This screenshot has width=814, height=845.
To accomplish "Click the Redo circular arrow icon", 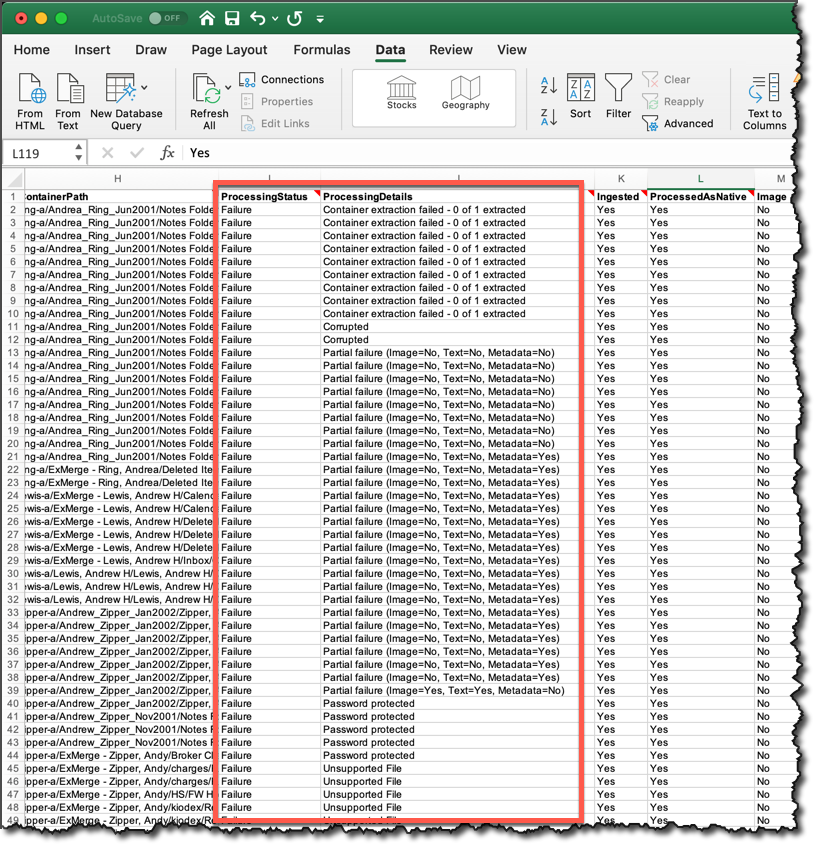I will tap(295, 18).
